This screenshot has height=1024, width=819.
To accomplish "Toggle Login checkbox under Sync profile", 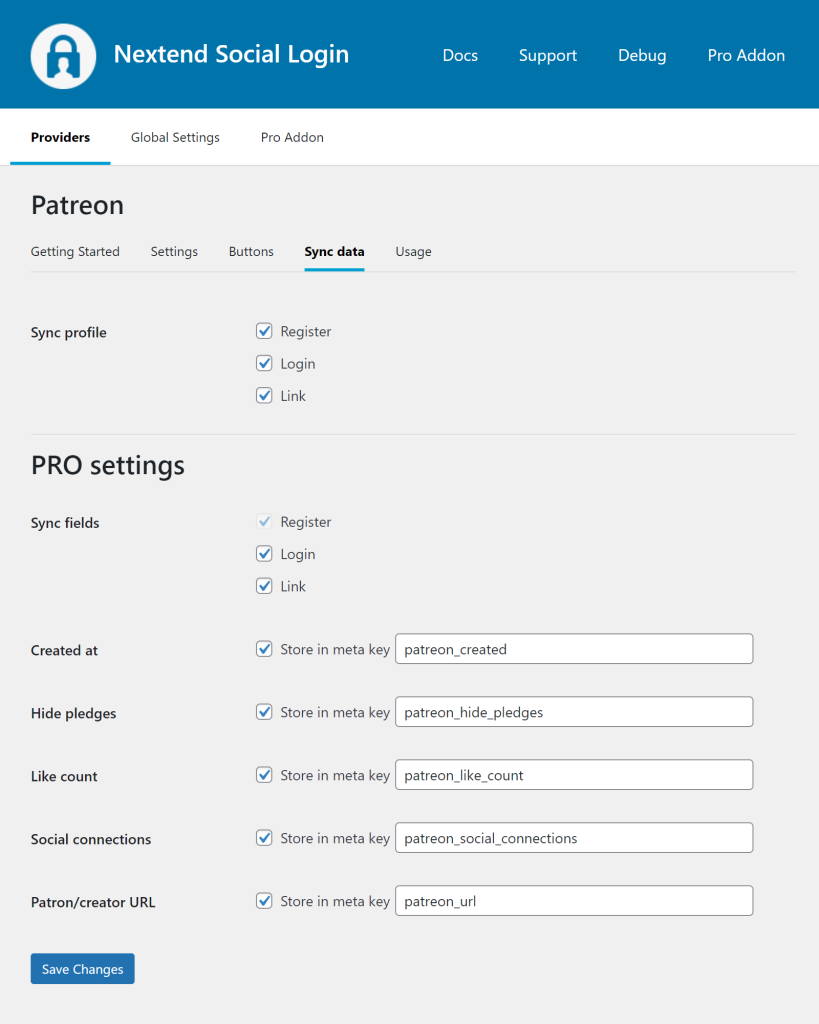I will pyautogui.click(x=264, y=364).
